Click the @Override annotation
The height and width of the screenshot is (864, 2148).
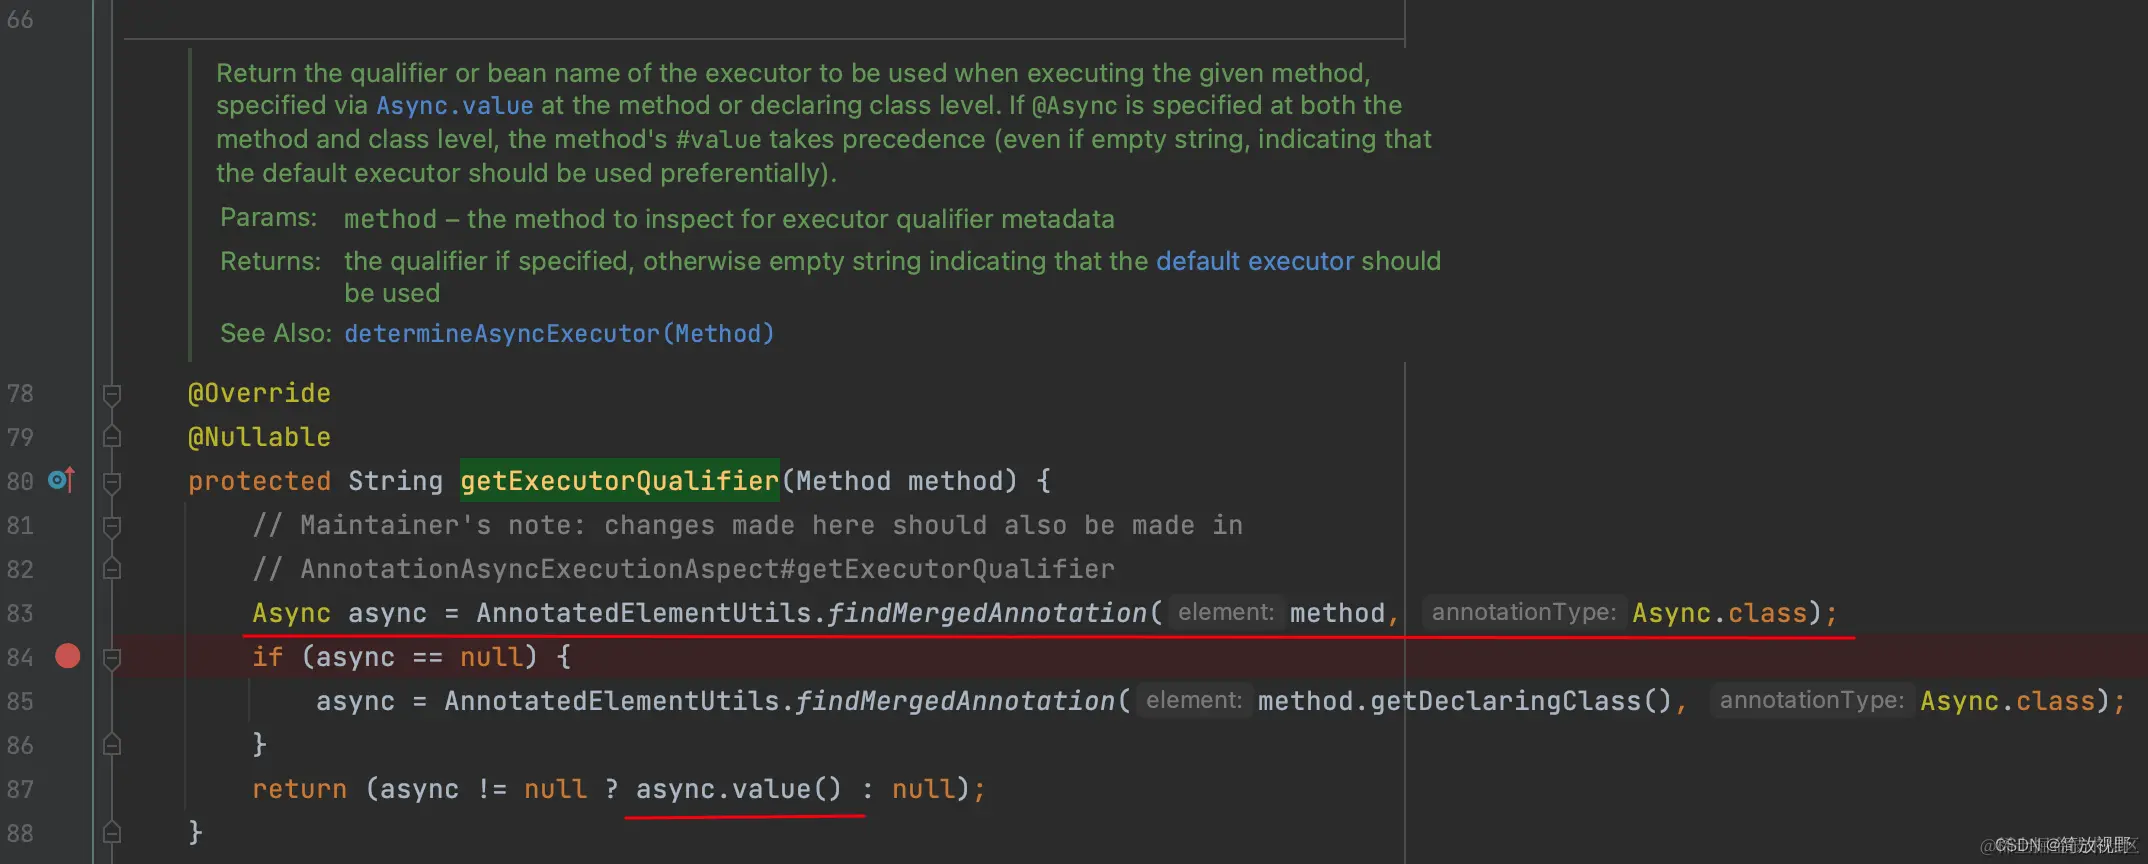pyautogui.click(x=259, y=393)
